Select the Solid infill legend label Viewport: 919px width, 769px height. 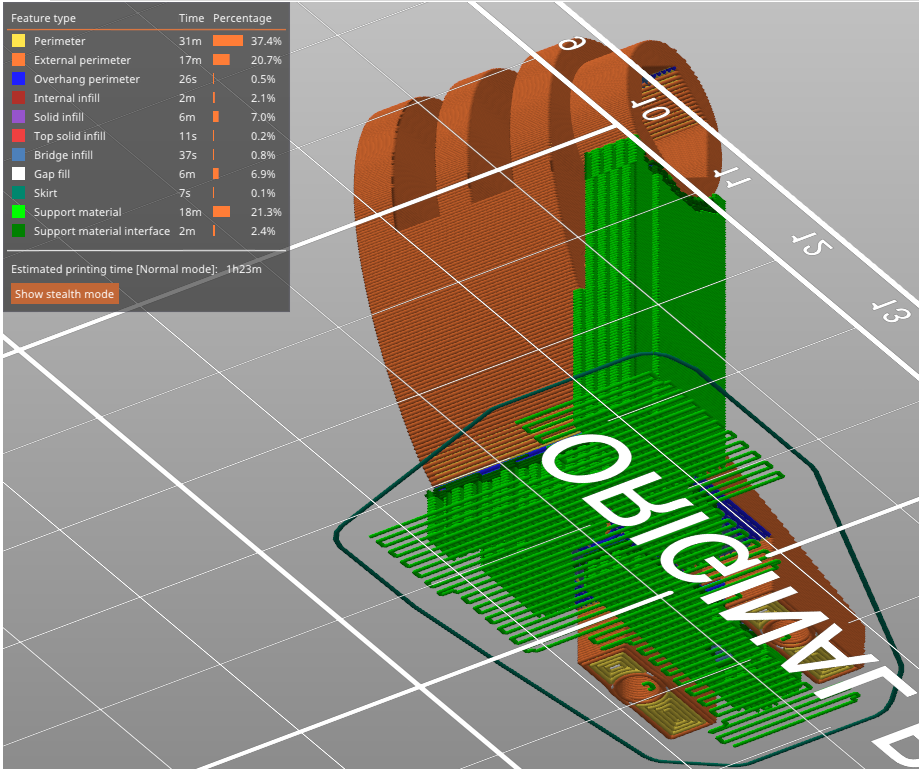tap(59, 117)
